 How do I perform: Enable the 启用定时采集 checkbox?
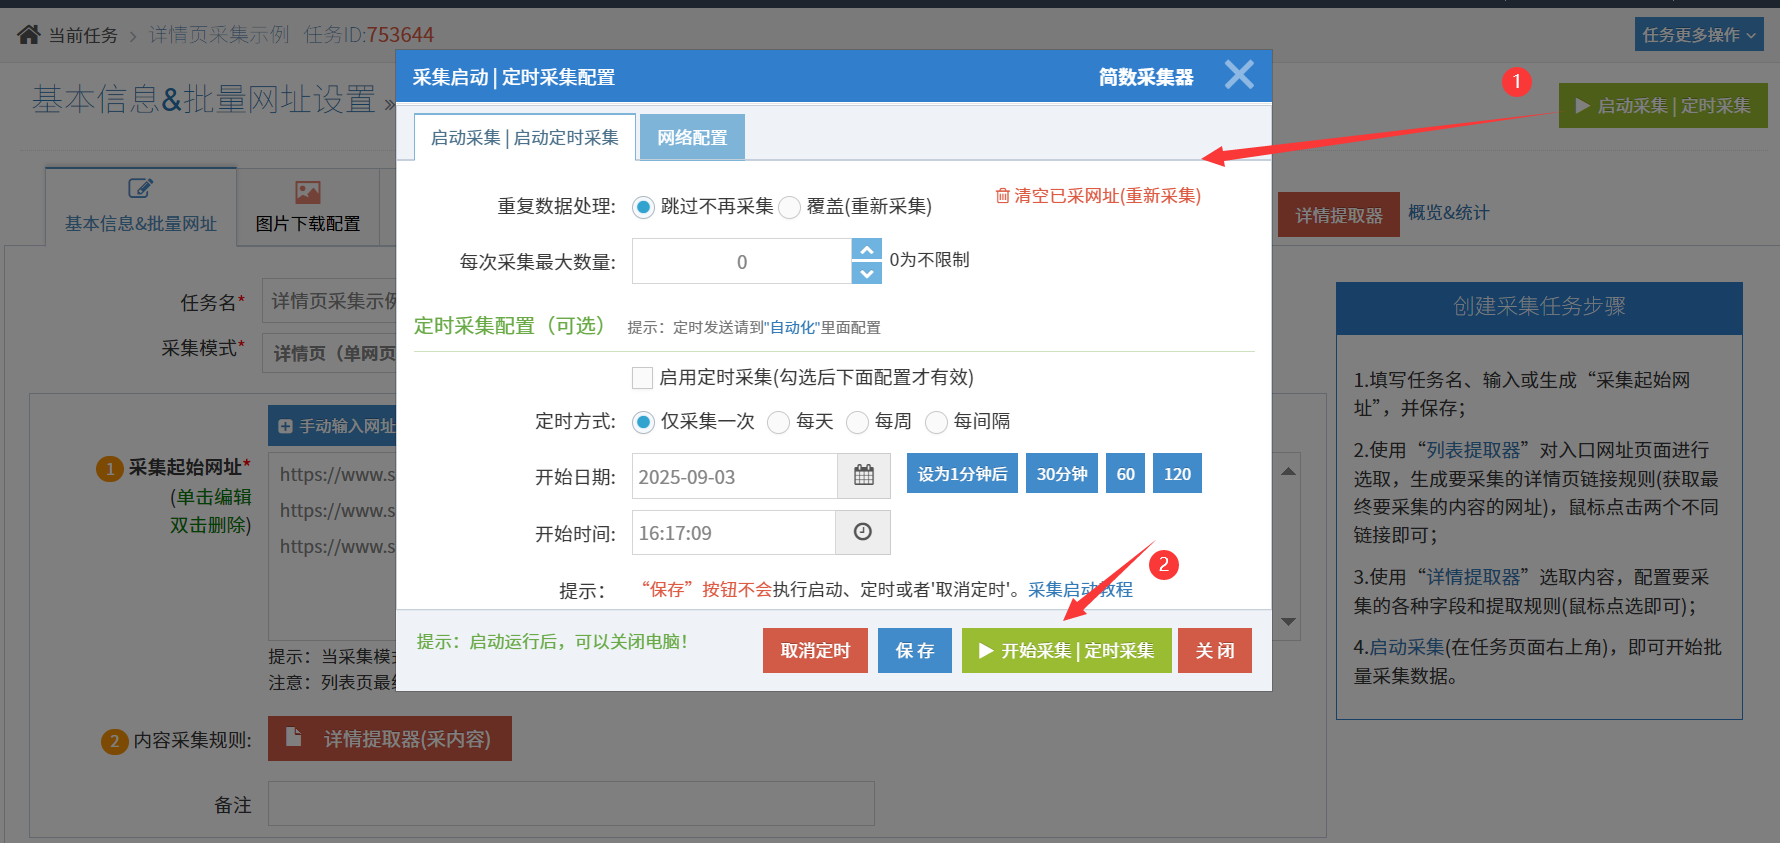coord(643,378)
